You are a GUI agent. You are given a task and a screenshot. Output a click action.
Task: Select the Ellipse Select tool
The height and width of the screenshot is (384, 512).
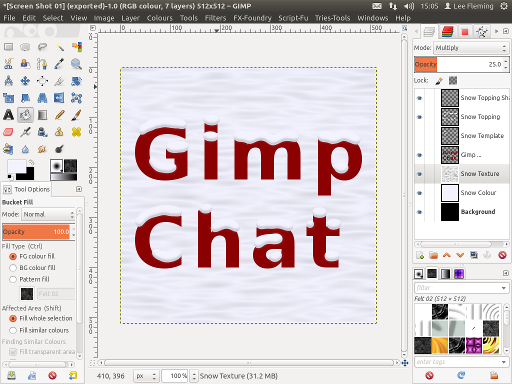[x=25, y=47]
